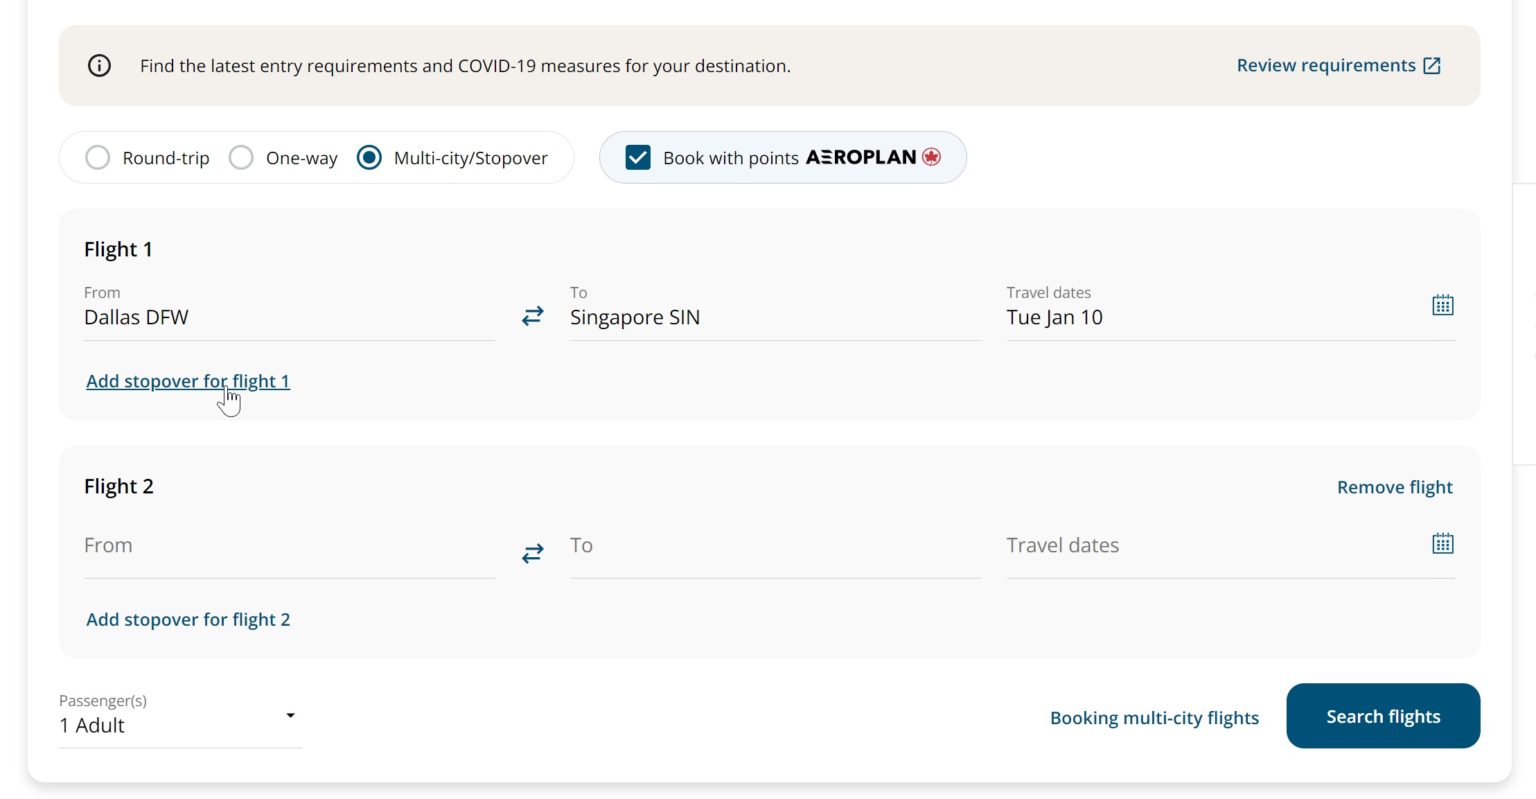
Task: Open the Passenger(s) dropdown
Action: pyautogui.click(x=180, y=715)
